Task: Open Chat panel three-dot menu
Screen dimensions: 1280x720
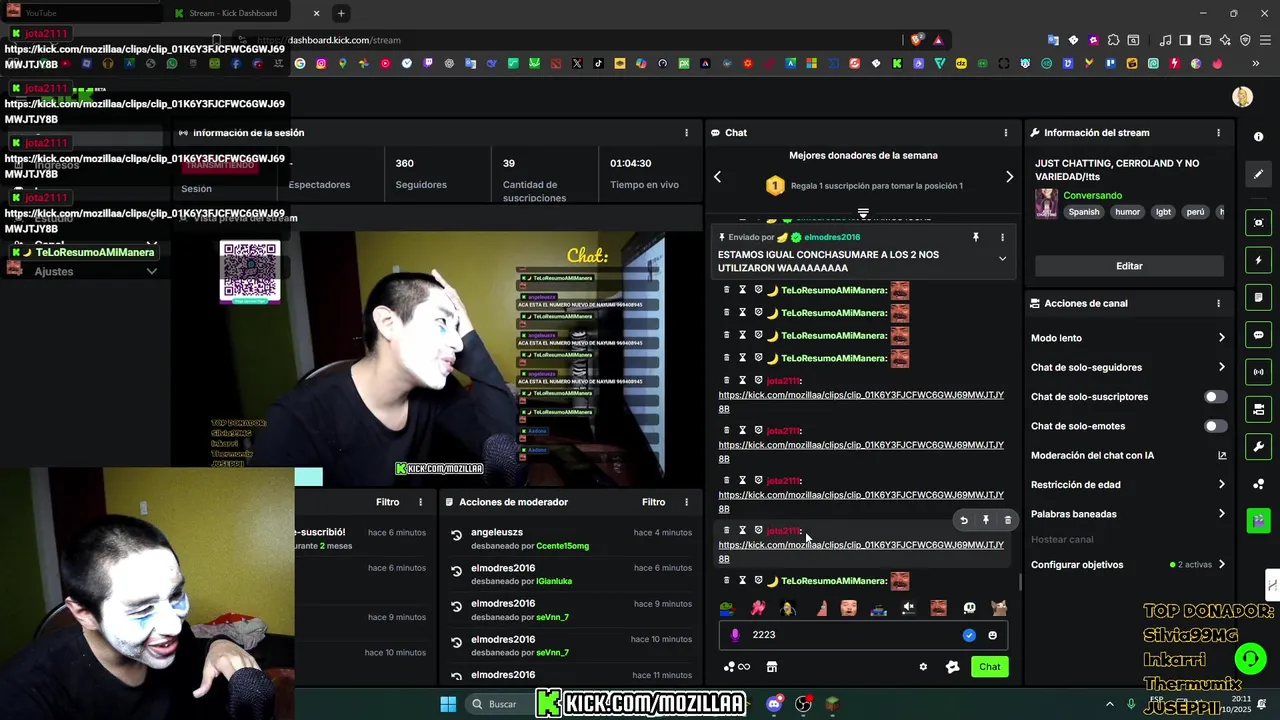Action: 1005,133
